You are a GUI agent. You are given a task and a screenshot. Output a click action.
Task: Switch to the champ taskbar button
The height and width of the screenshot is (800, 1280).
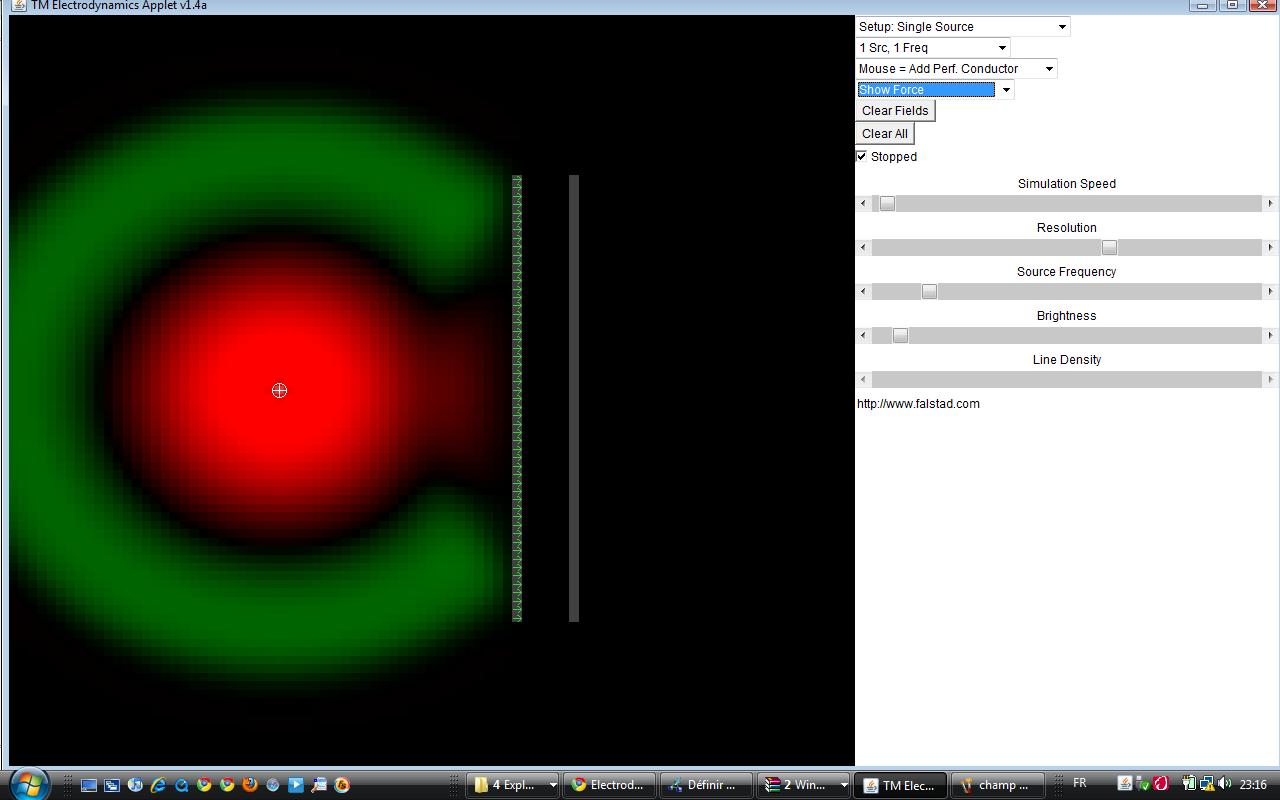click(997, 785)
